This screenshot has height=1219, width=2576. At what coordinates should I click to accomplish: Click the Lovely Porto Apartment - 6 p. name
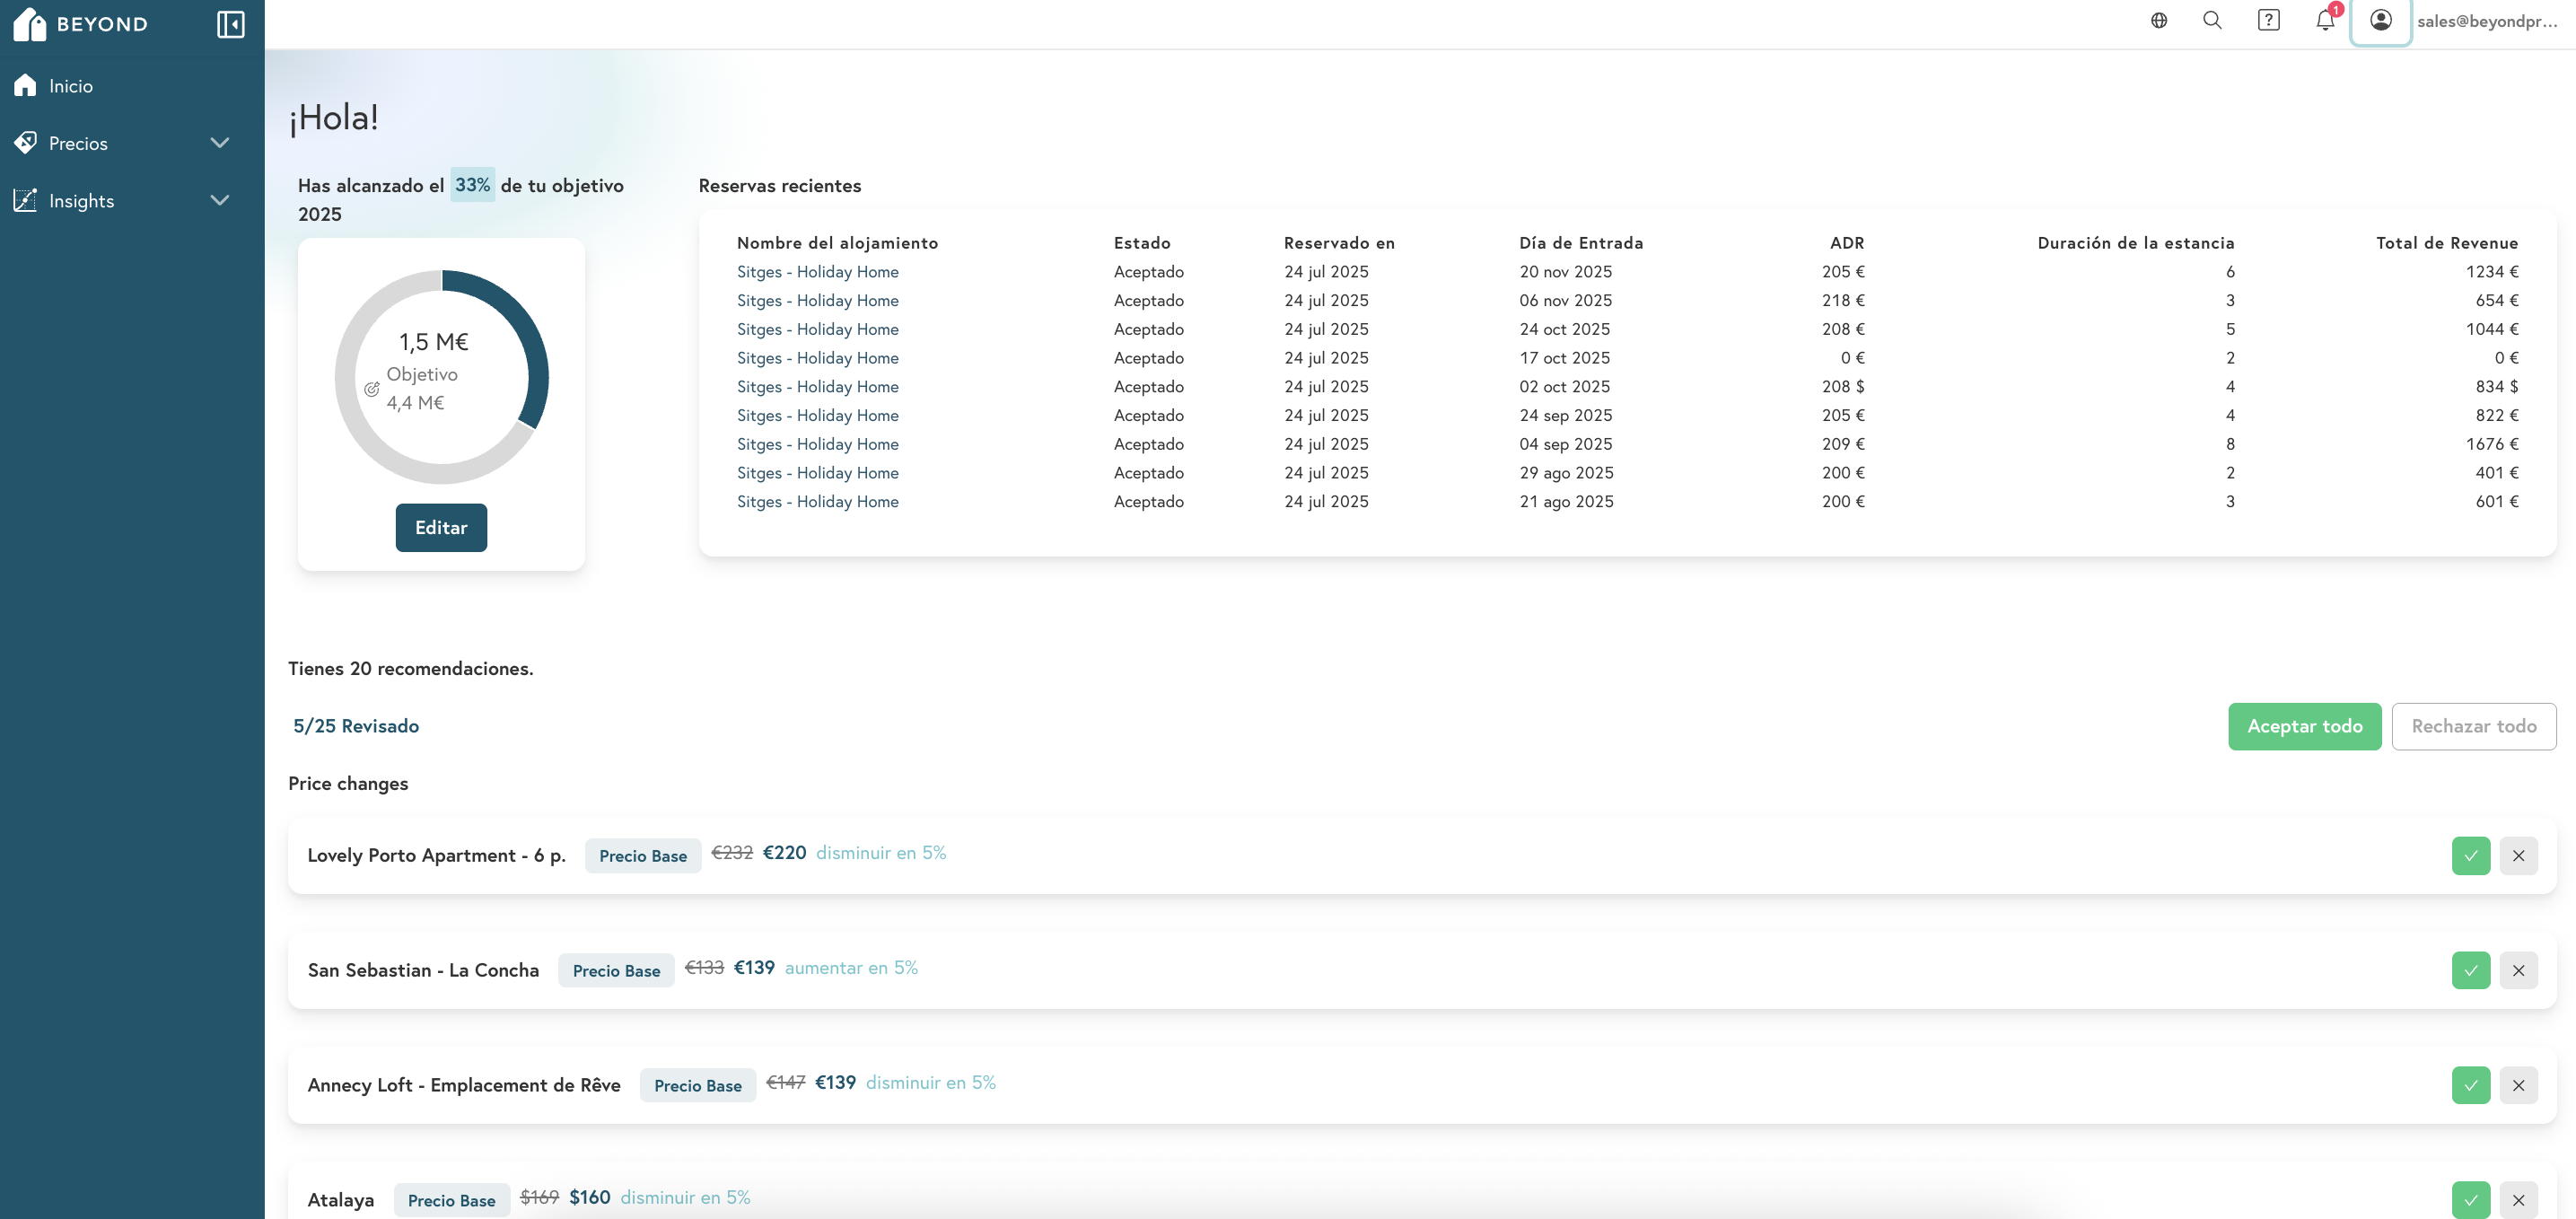tap(436, 856)
